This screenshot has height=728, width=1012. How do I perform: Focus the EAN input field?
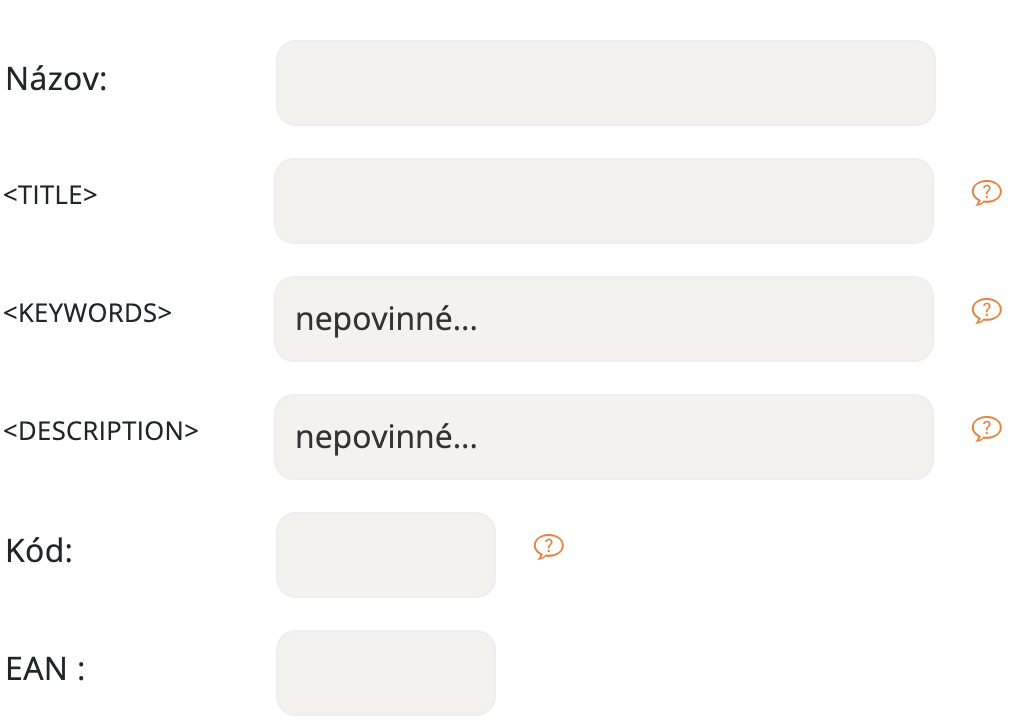tap(385, 672)
